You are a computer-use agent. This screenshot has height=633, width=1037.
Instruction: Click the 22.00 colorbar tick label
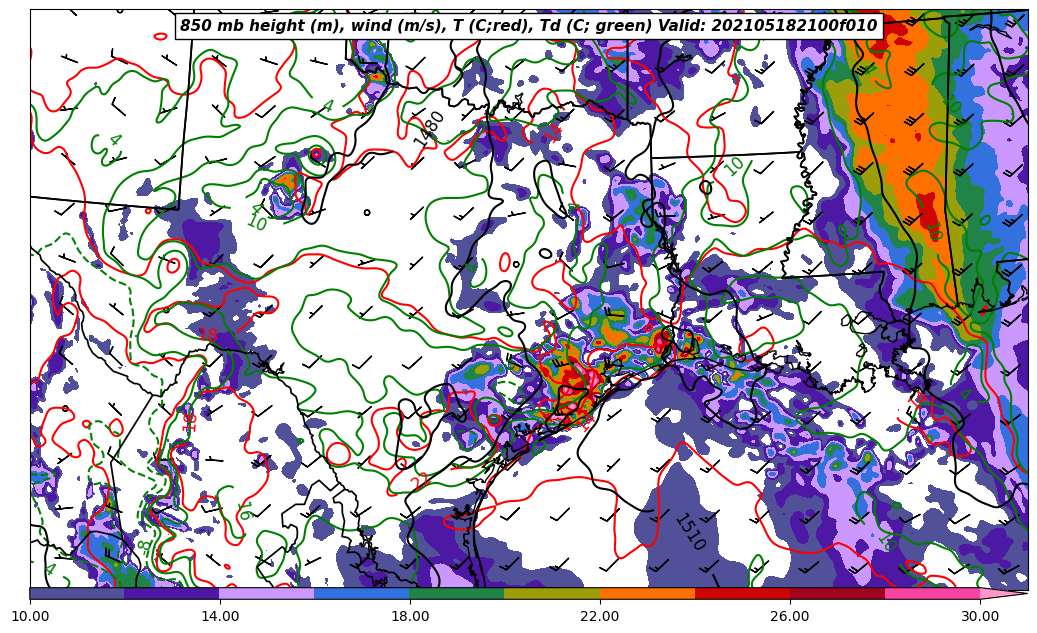600,616
